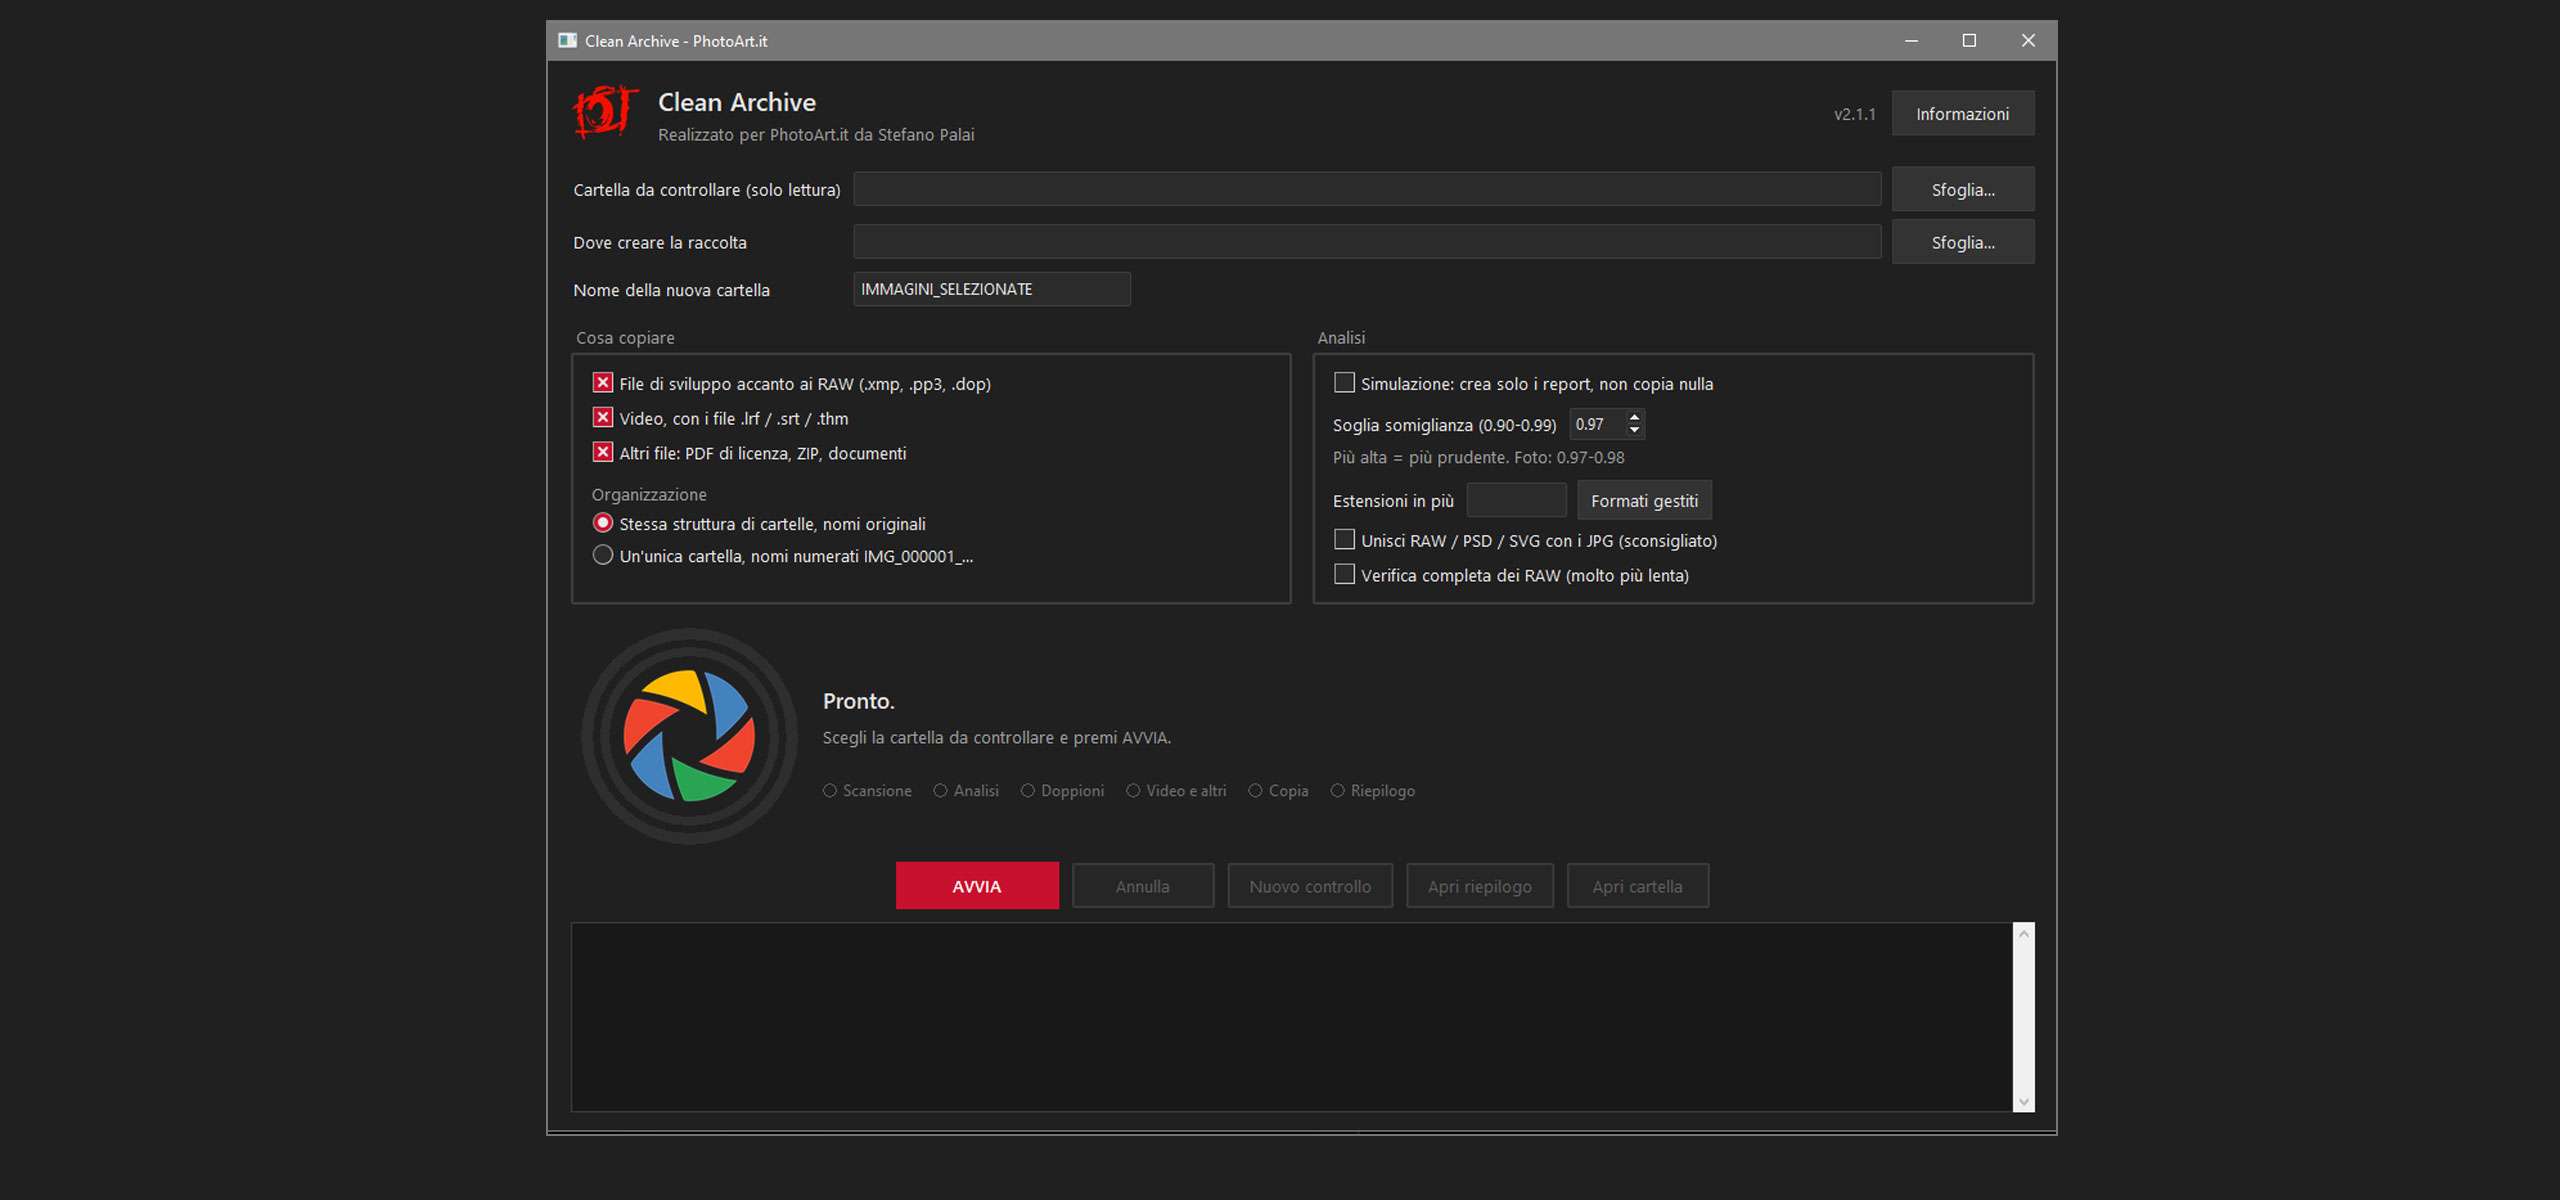The image size is (2560, 1200).
Task: Click the Pronto. status text
Action: 858,701
